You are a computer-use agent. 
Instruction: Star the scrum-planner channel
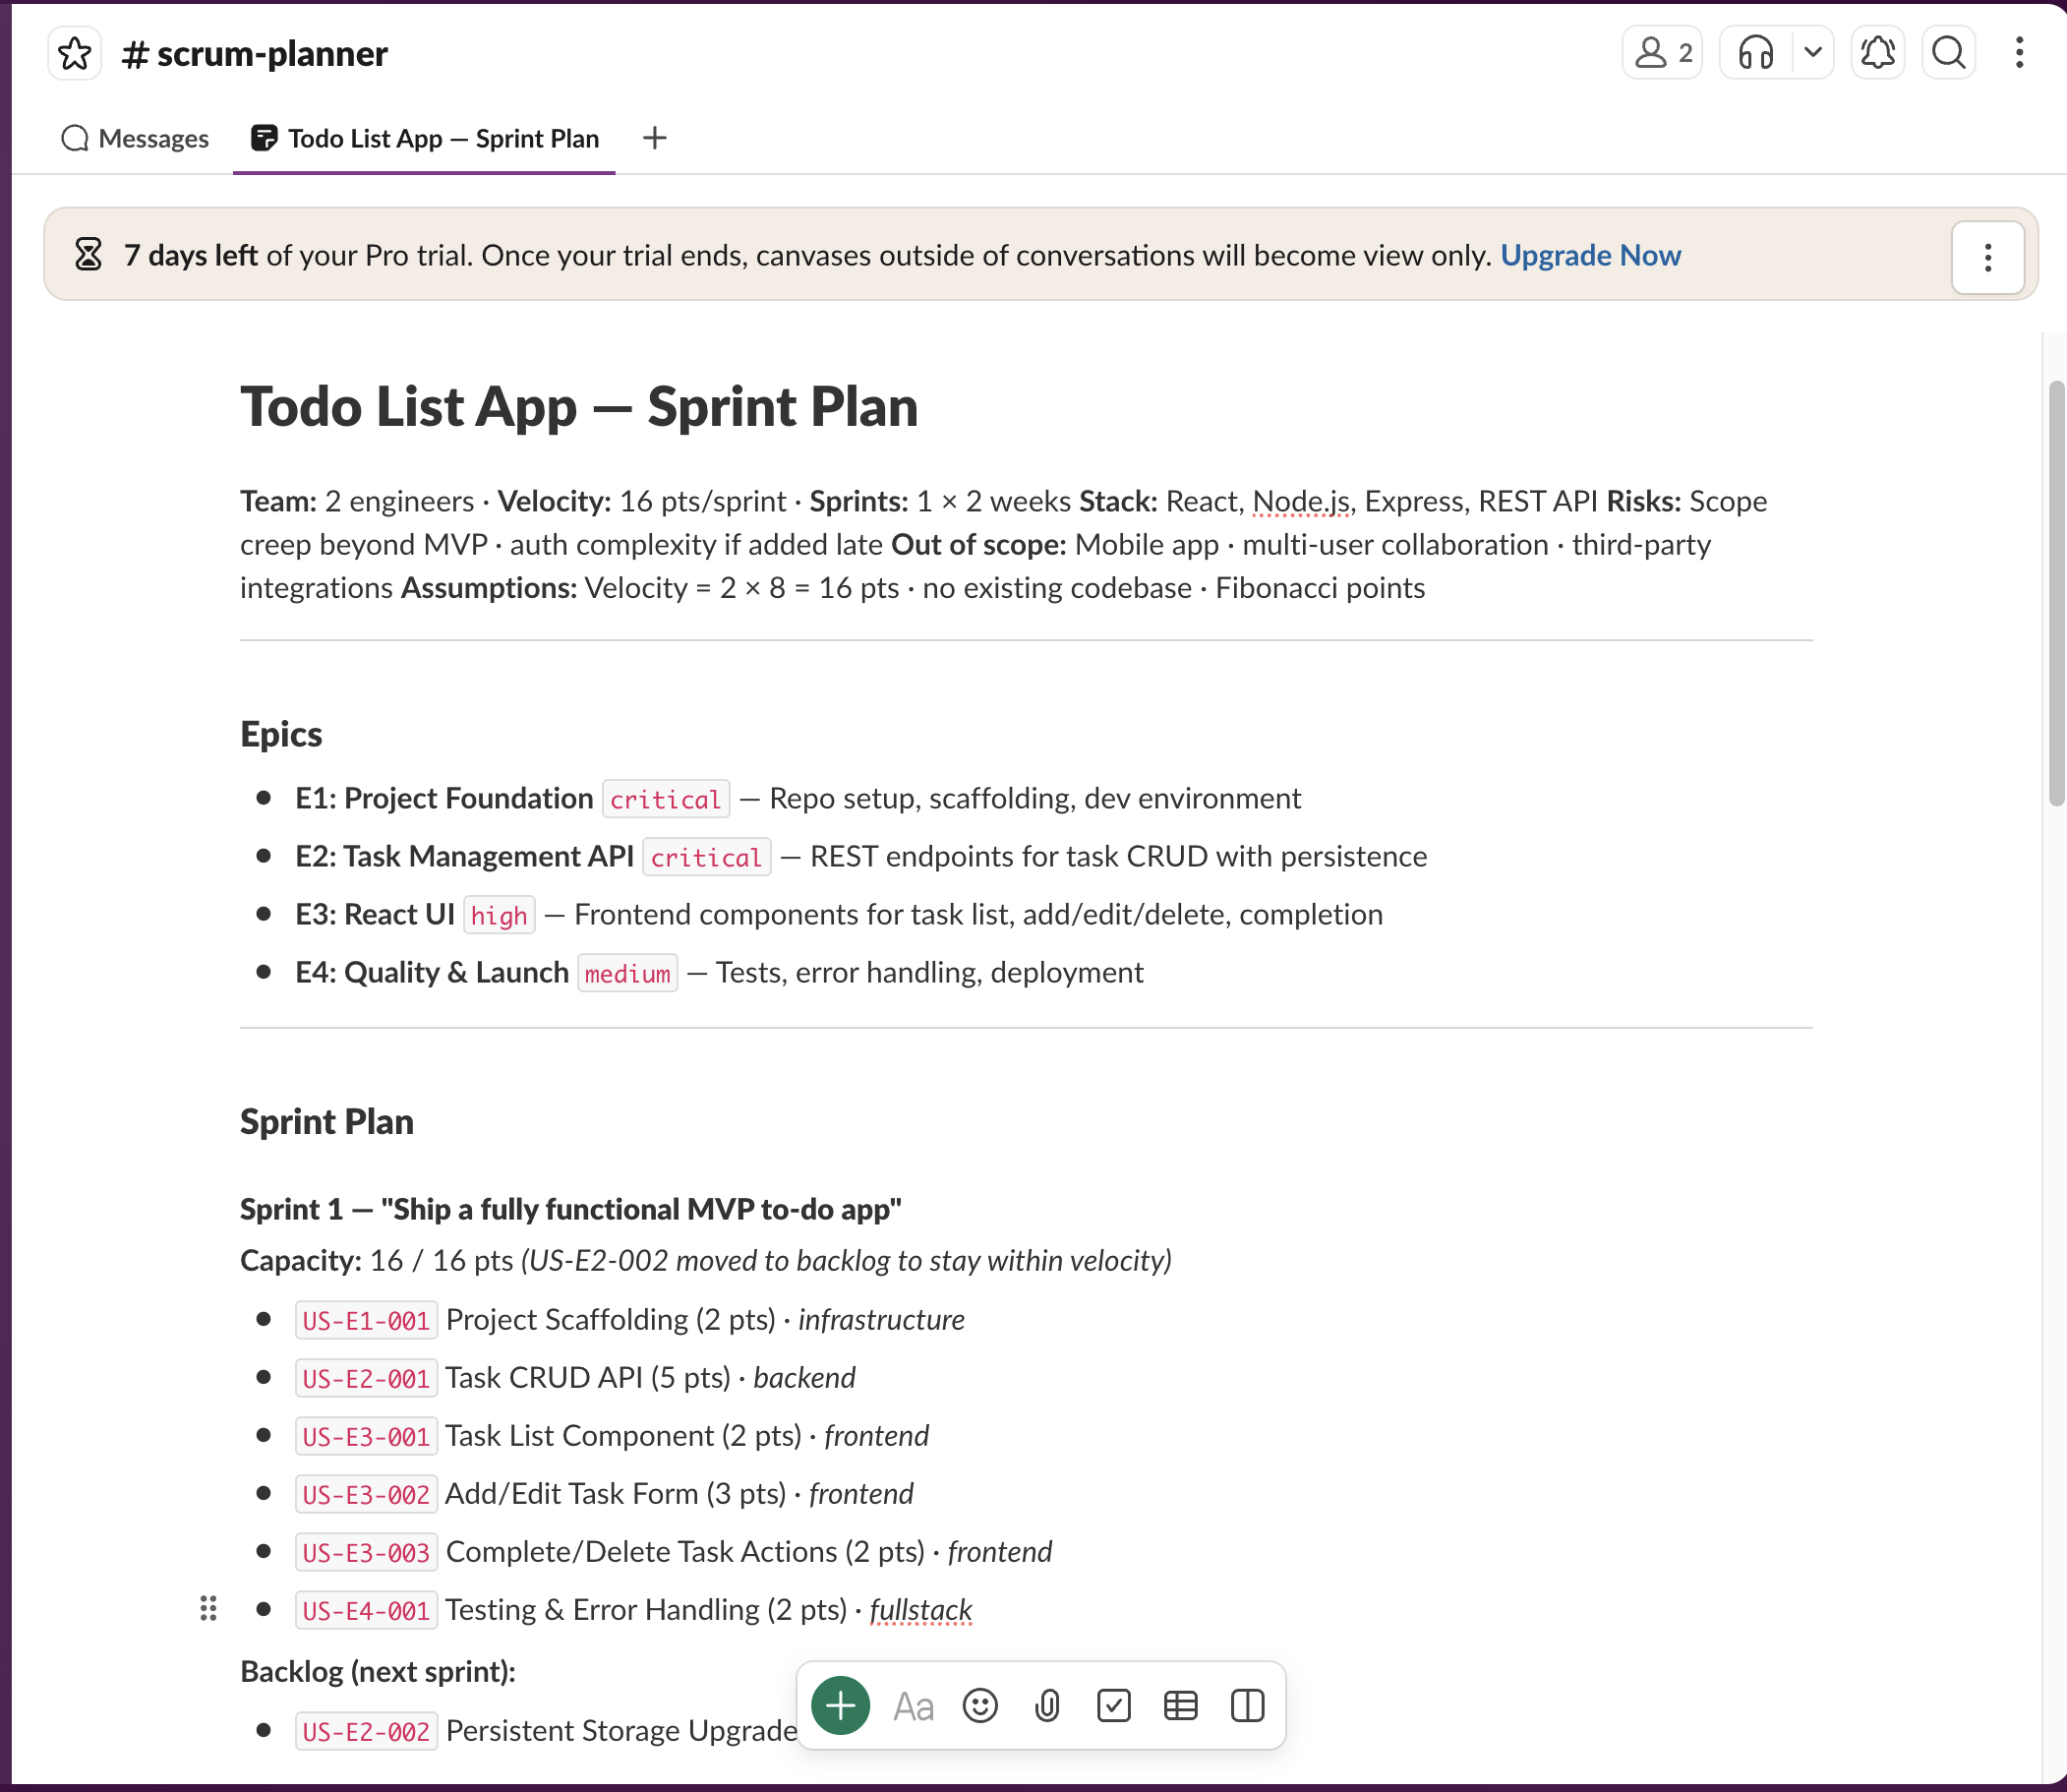coord(75,53)
